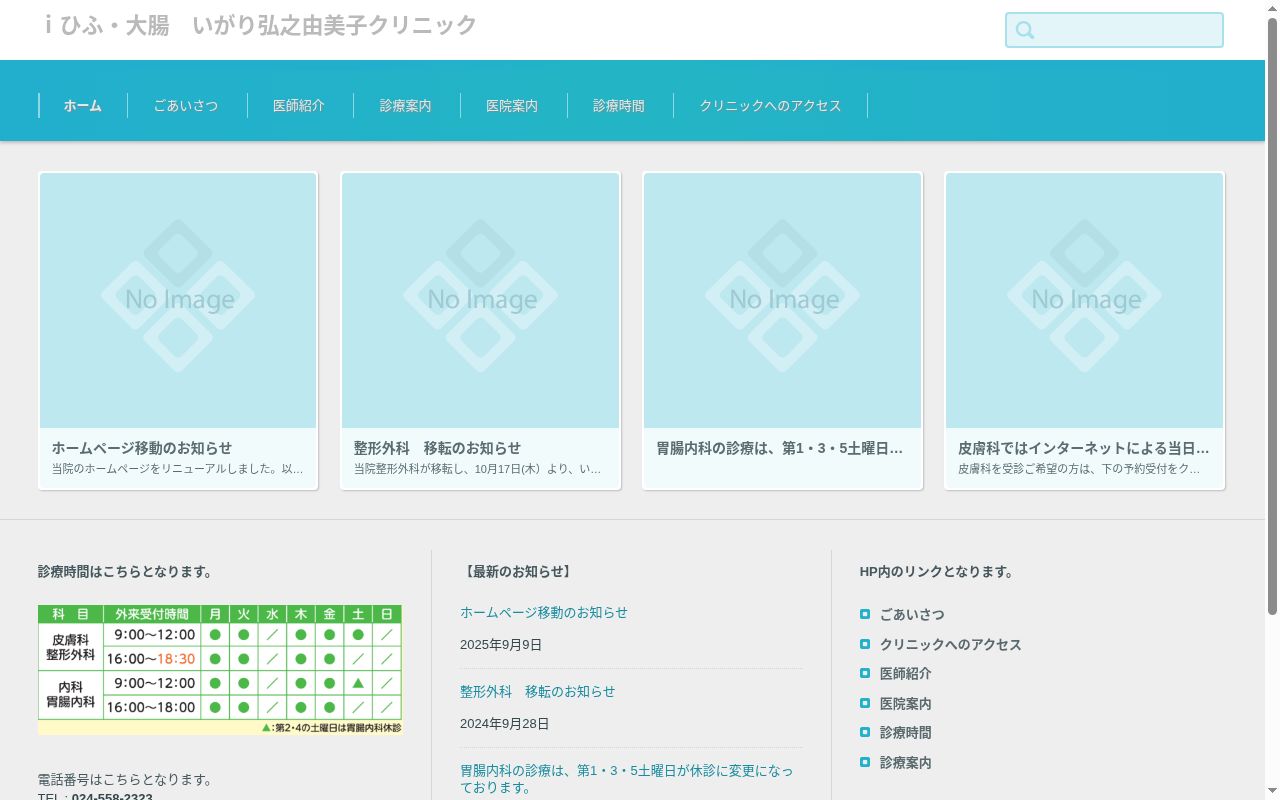This screenshot has width=1280, height=800.
Task: Click the search magnifier icon
Action: point(1025,30)
